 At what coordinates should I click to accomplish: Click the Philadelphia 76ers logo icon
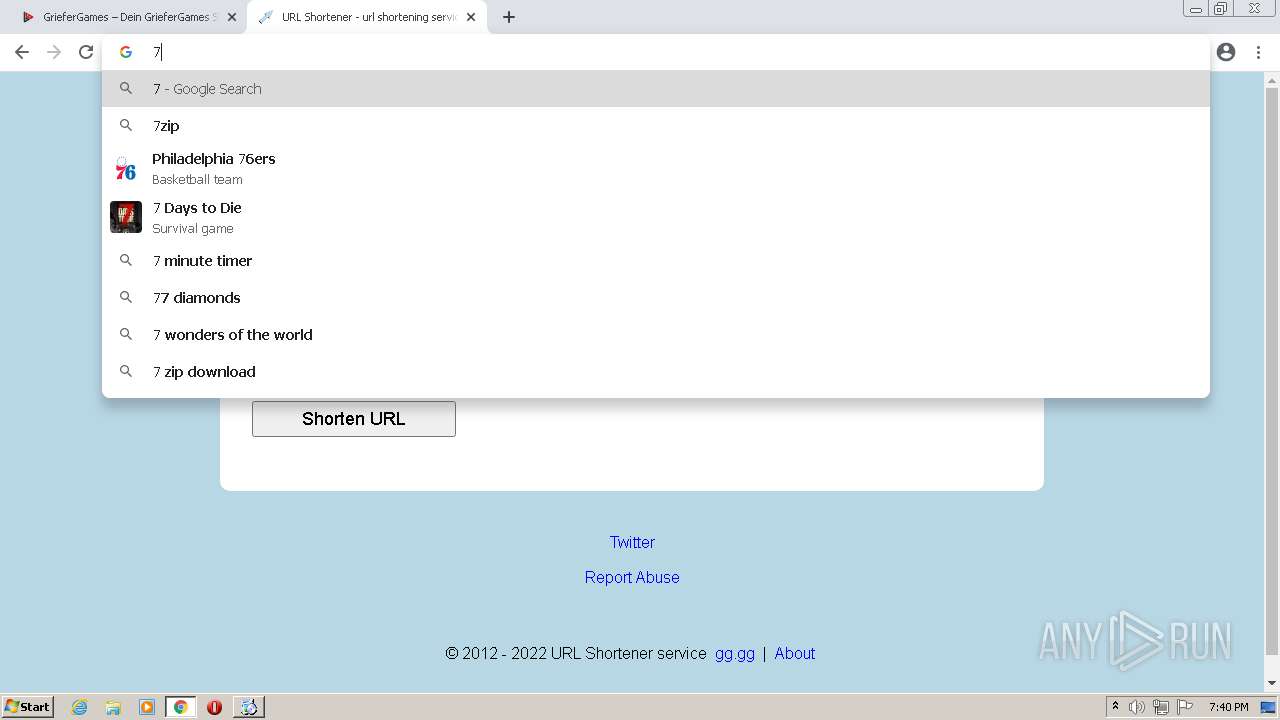click(126, 168)
